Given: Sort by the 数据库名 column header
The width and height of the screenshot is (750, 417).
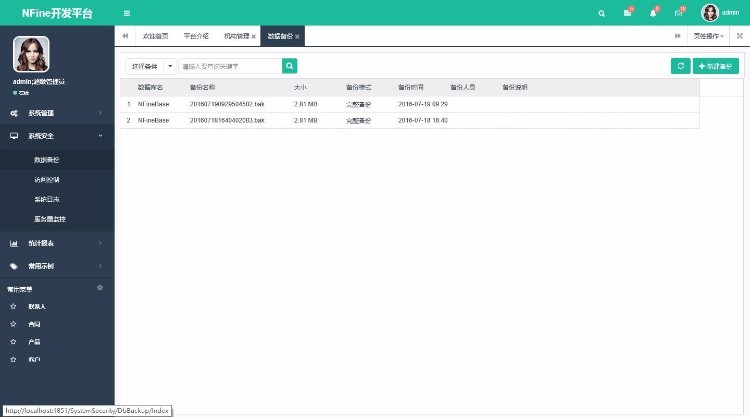Looking at the screenshot, I should [150, 88].
